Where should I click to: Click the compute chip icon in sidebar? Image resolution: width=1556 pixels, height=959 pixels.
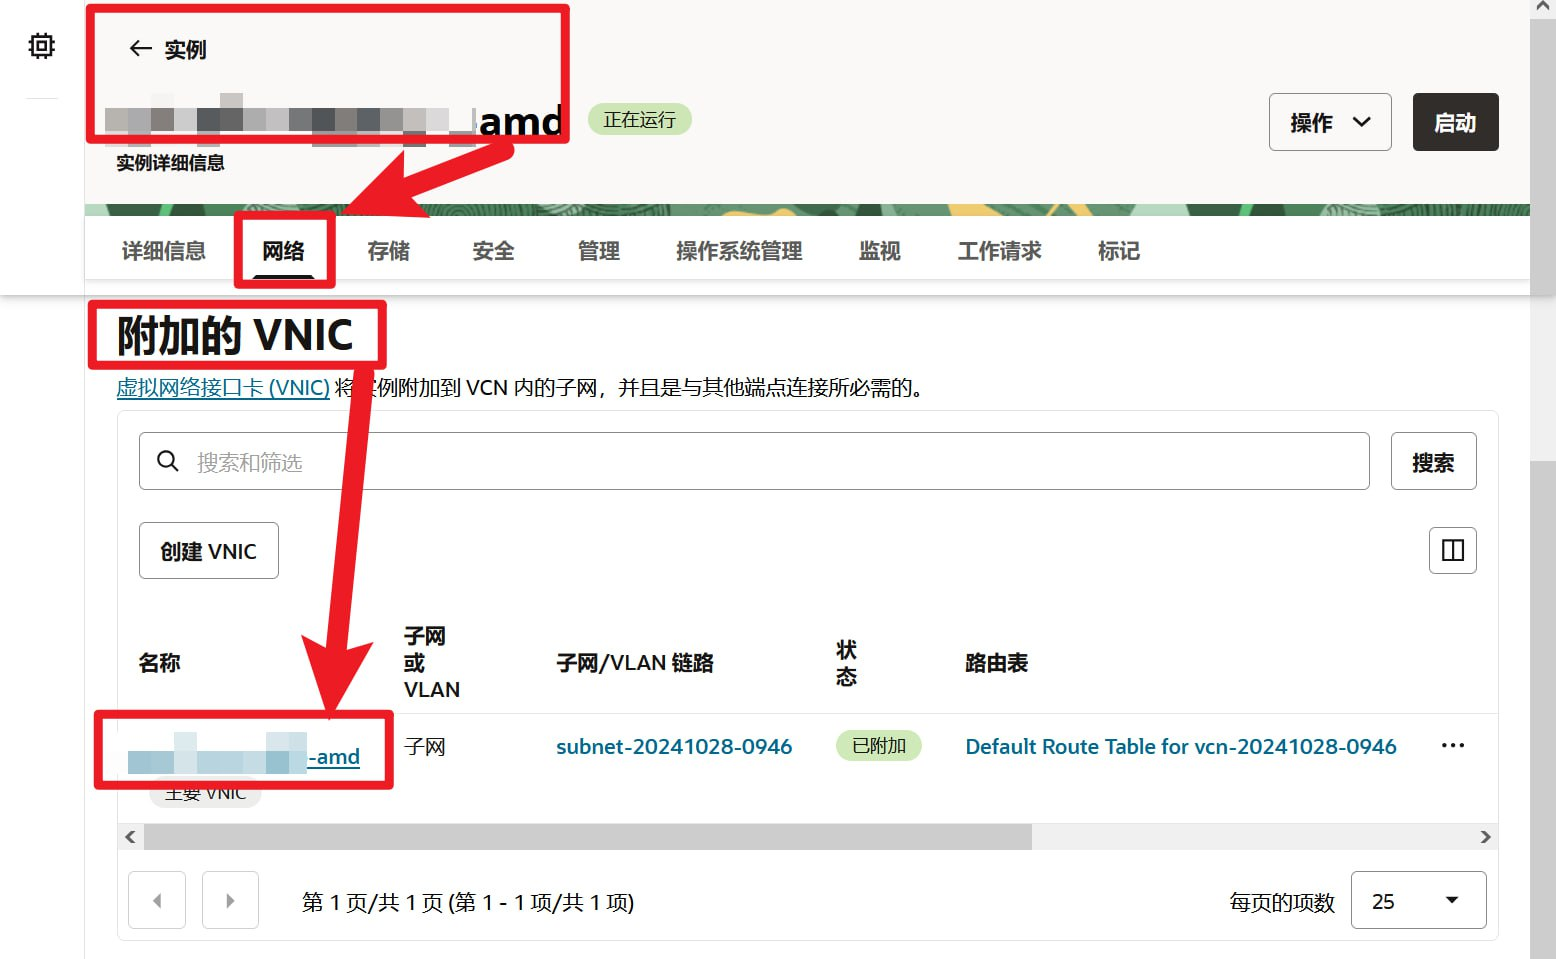41,46
